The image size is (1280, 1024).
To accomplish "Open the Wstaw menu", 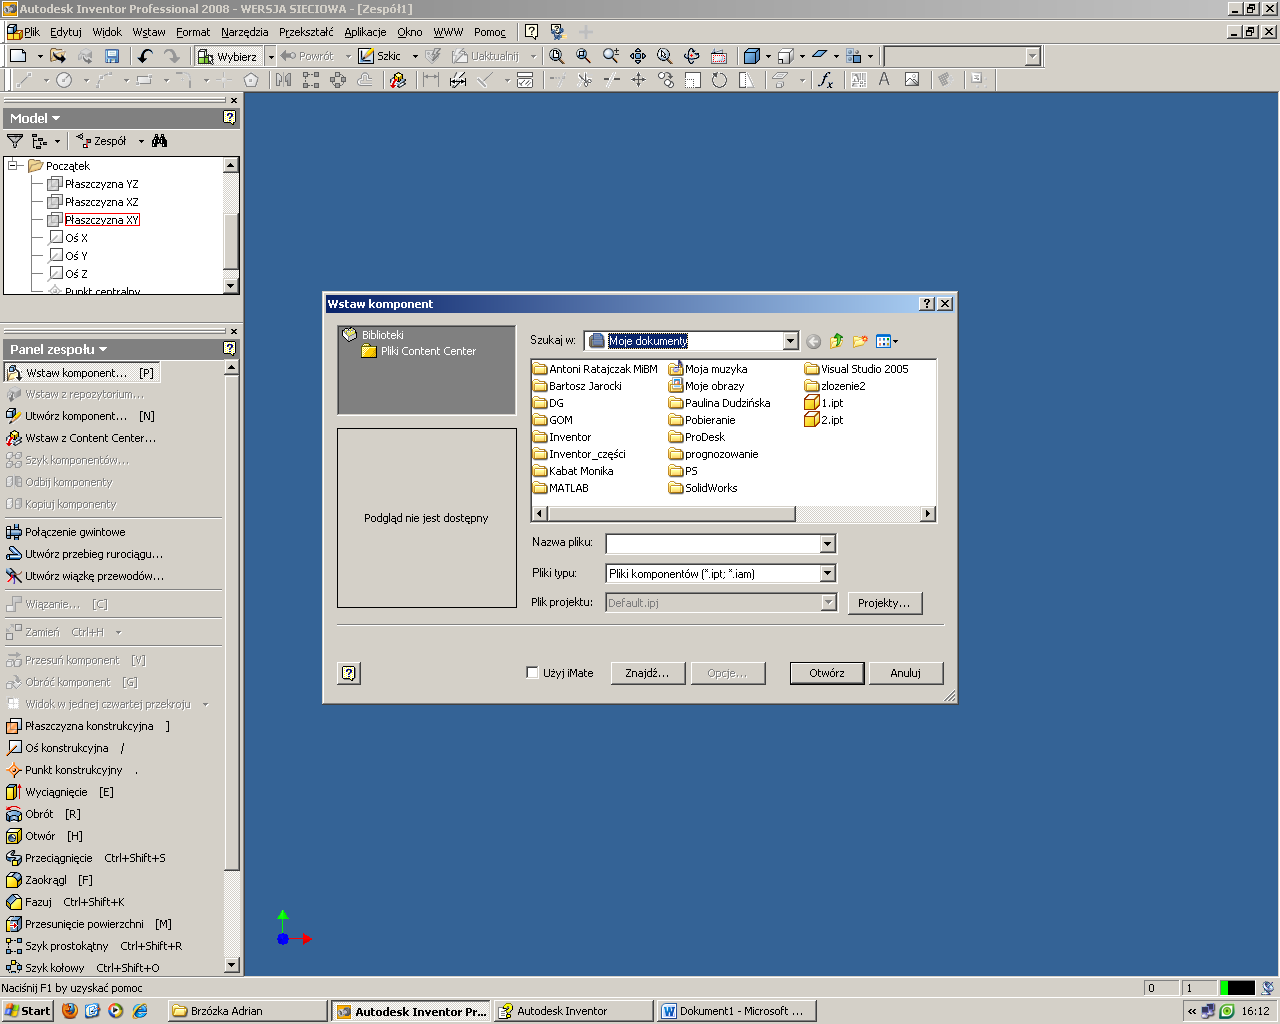I will point(149,32).
